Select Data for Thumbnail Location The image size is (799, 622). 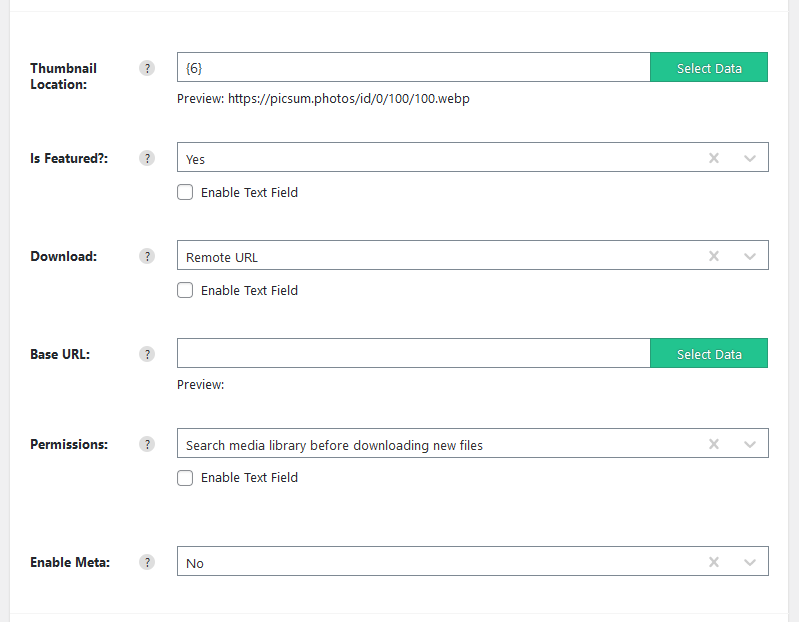coord(709,67)
